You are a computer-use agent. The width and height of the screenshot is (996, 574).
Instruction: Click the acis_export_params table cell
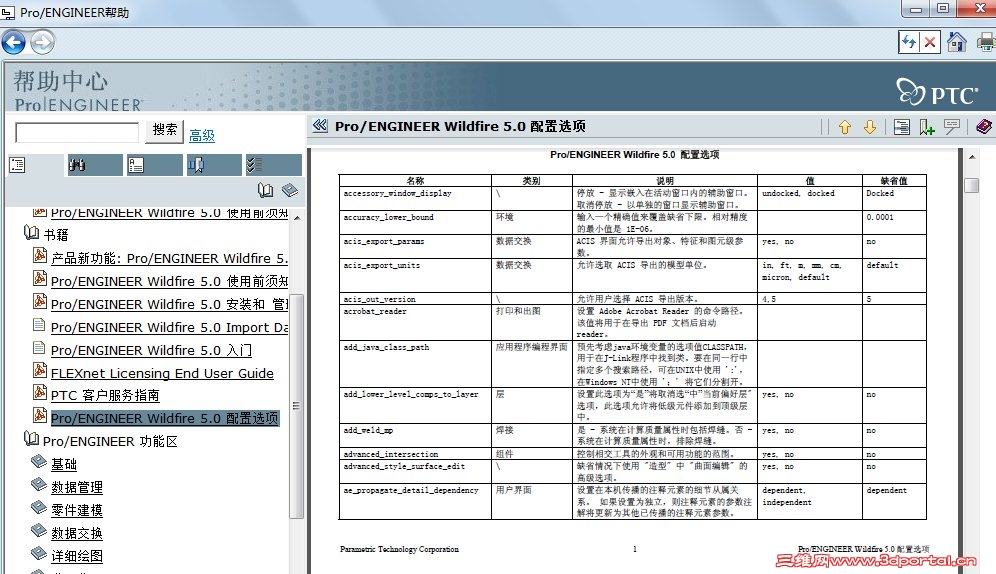[x=415, y=246]
